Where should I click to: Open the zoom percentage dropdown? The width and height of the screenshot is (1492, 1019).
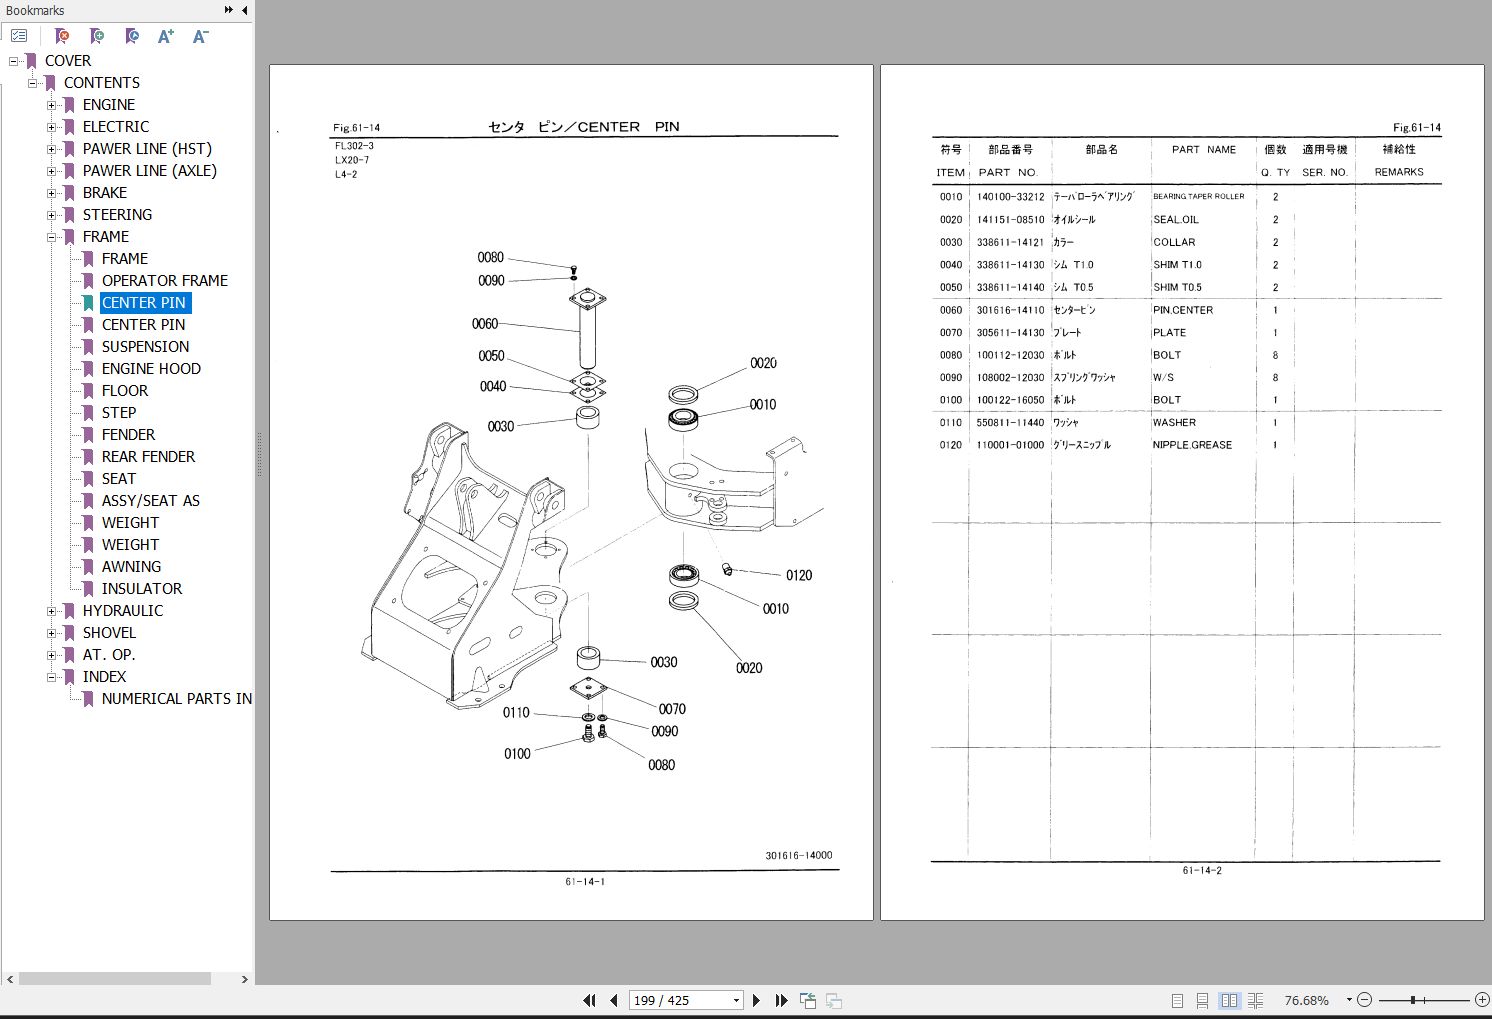click(x=1349, y=1000)
